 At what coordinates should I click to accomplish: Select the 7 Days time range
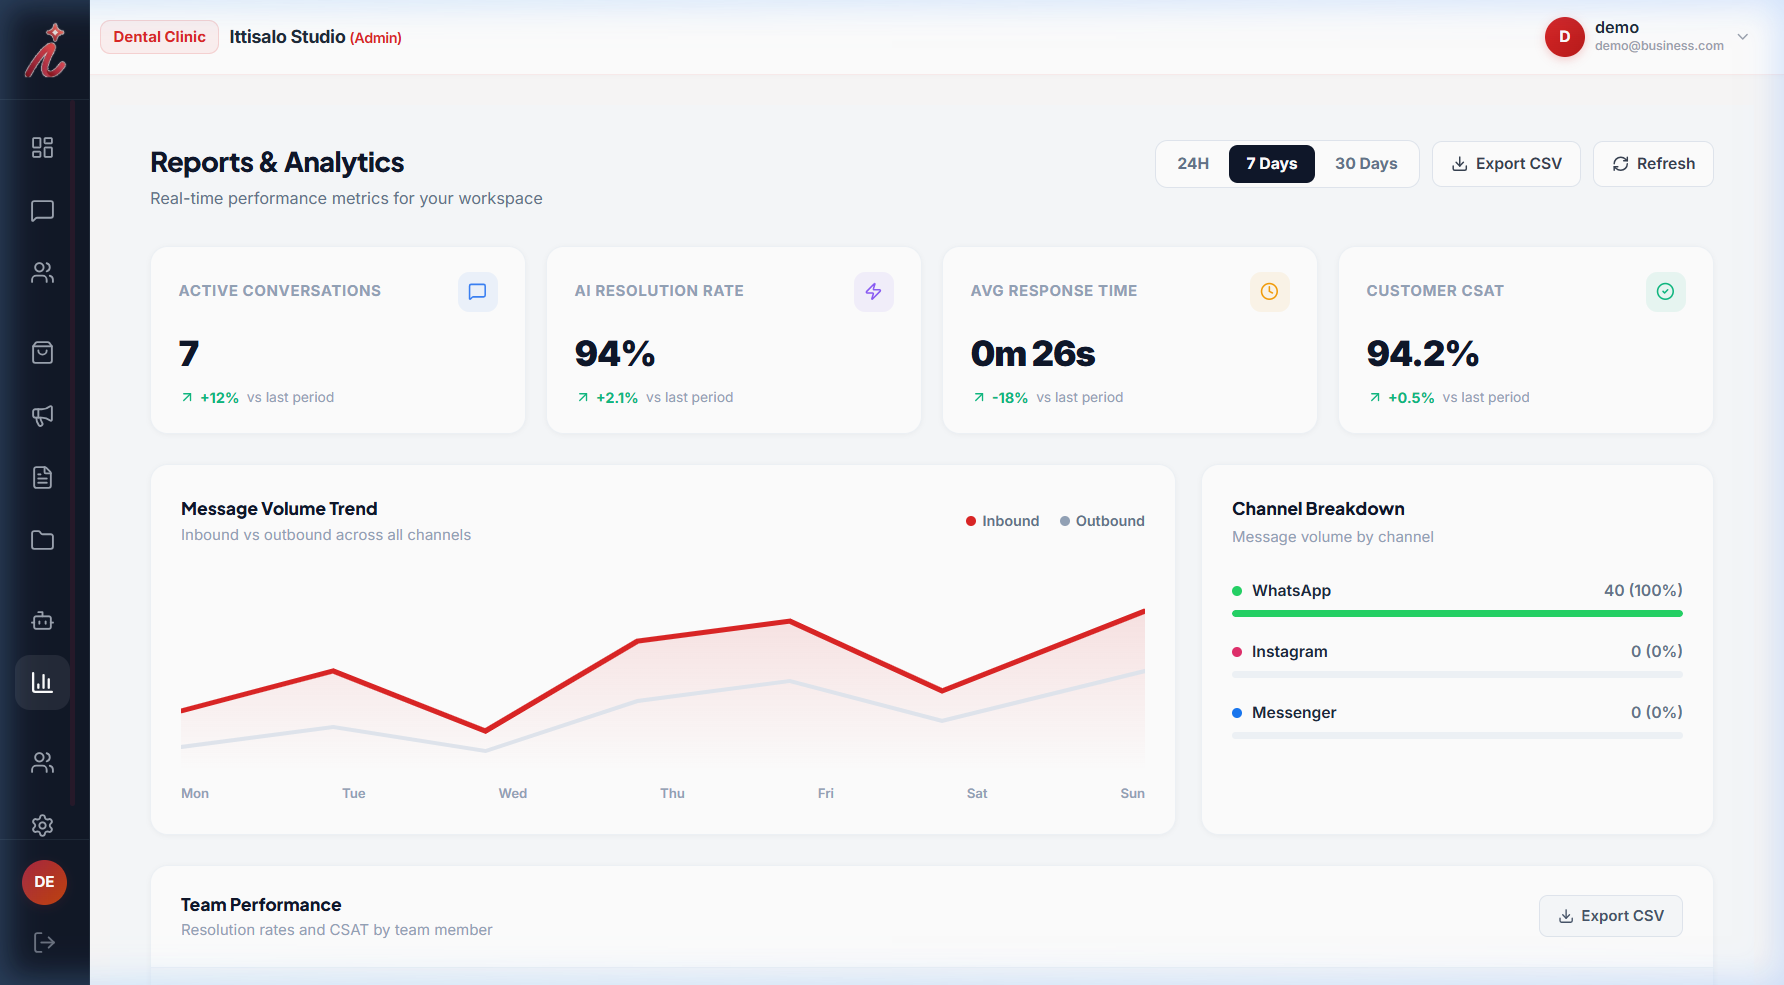(x=1272, y=164)
